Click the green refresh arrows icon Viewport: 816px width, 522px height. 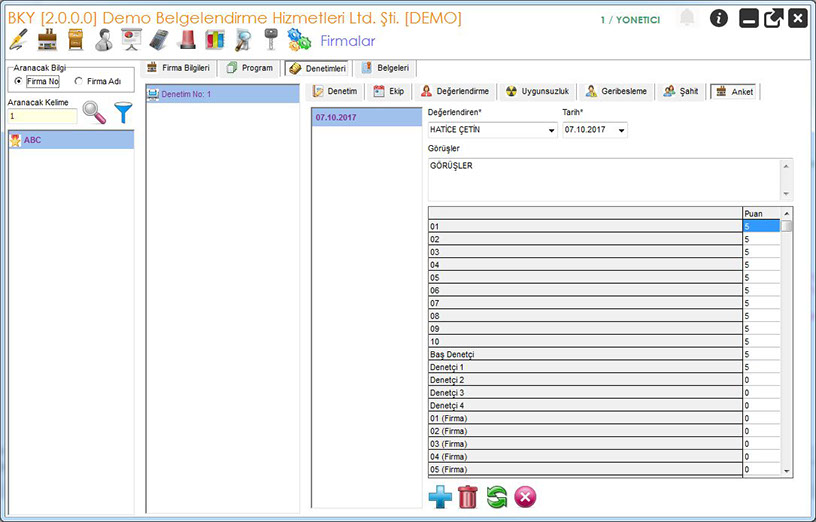tap(496, 496)
